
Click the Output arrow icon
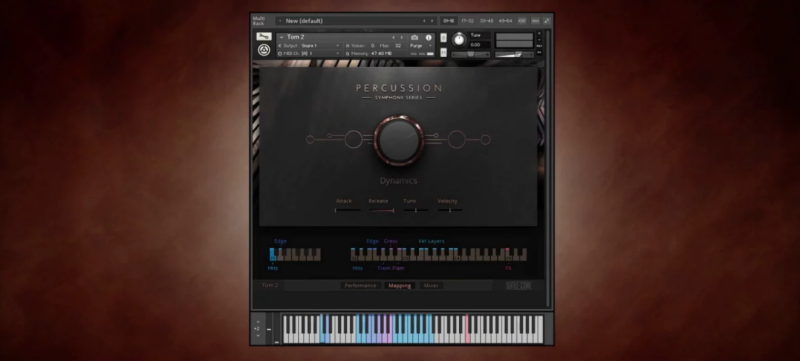(280, 45)
